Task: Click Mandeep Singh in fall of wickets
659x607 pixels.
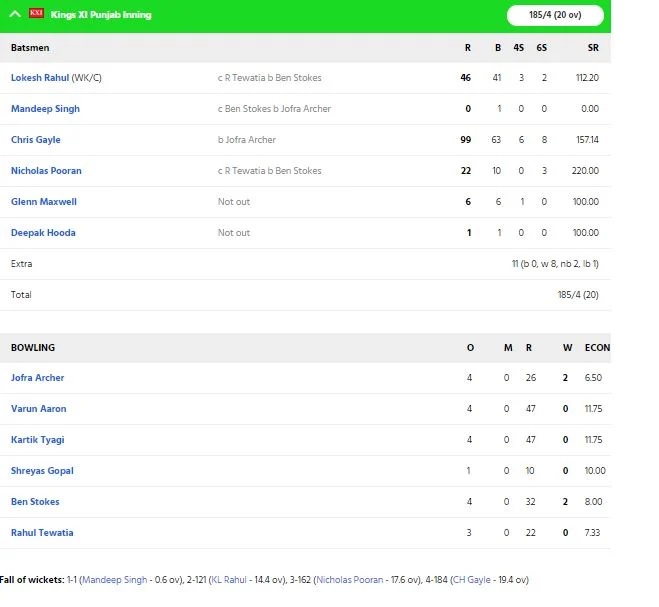Action: point(114,580)
